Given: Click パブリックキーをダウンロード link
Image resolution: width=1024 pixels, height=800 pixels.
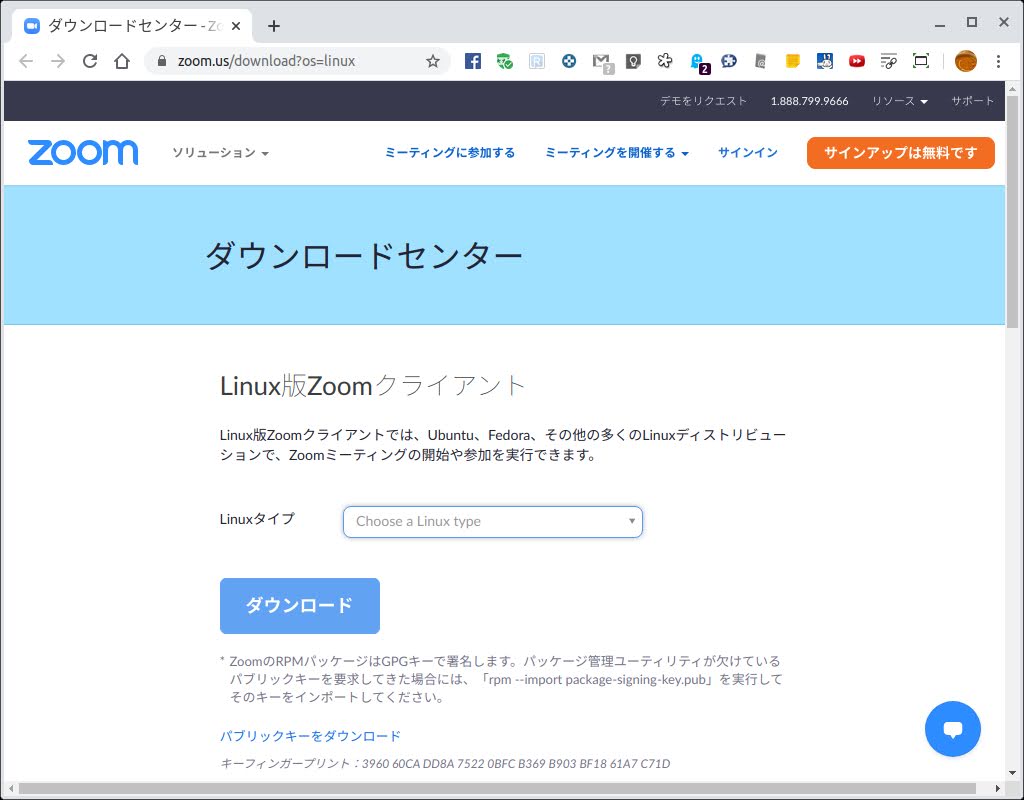Looking at the screenshot, I should point(310,736).
